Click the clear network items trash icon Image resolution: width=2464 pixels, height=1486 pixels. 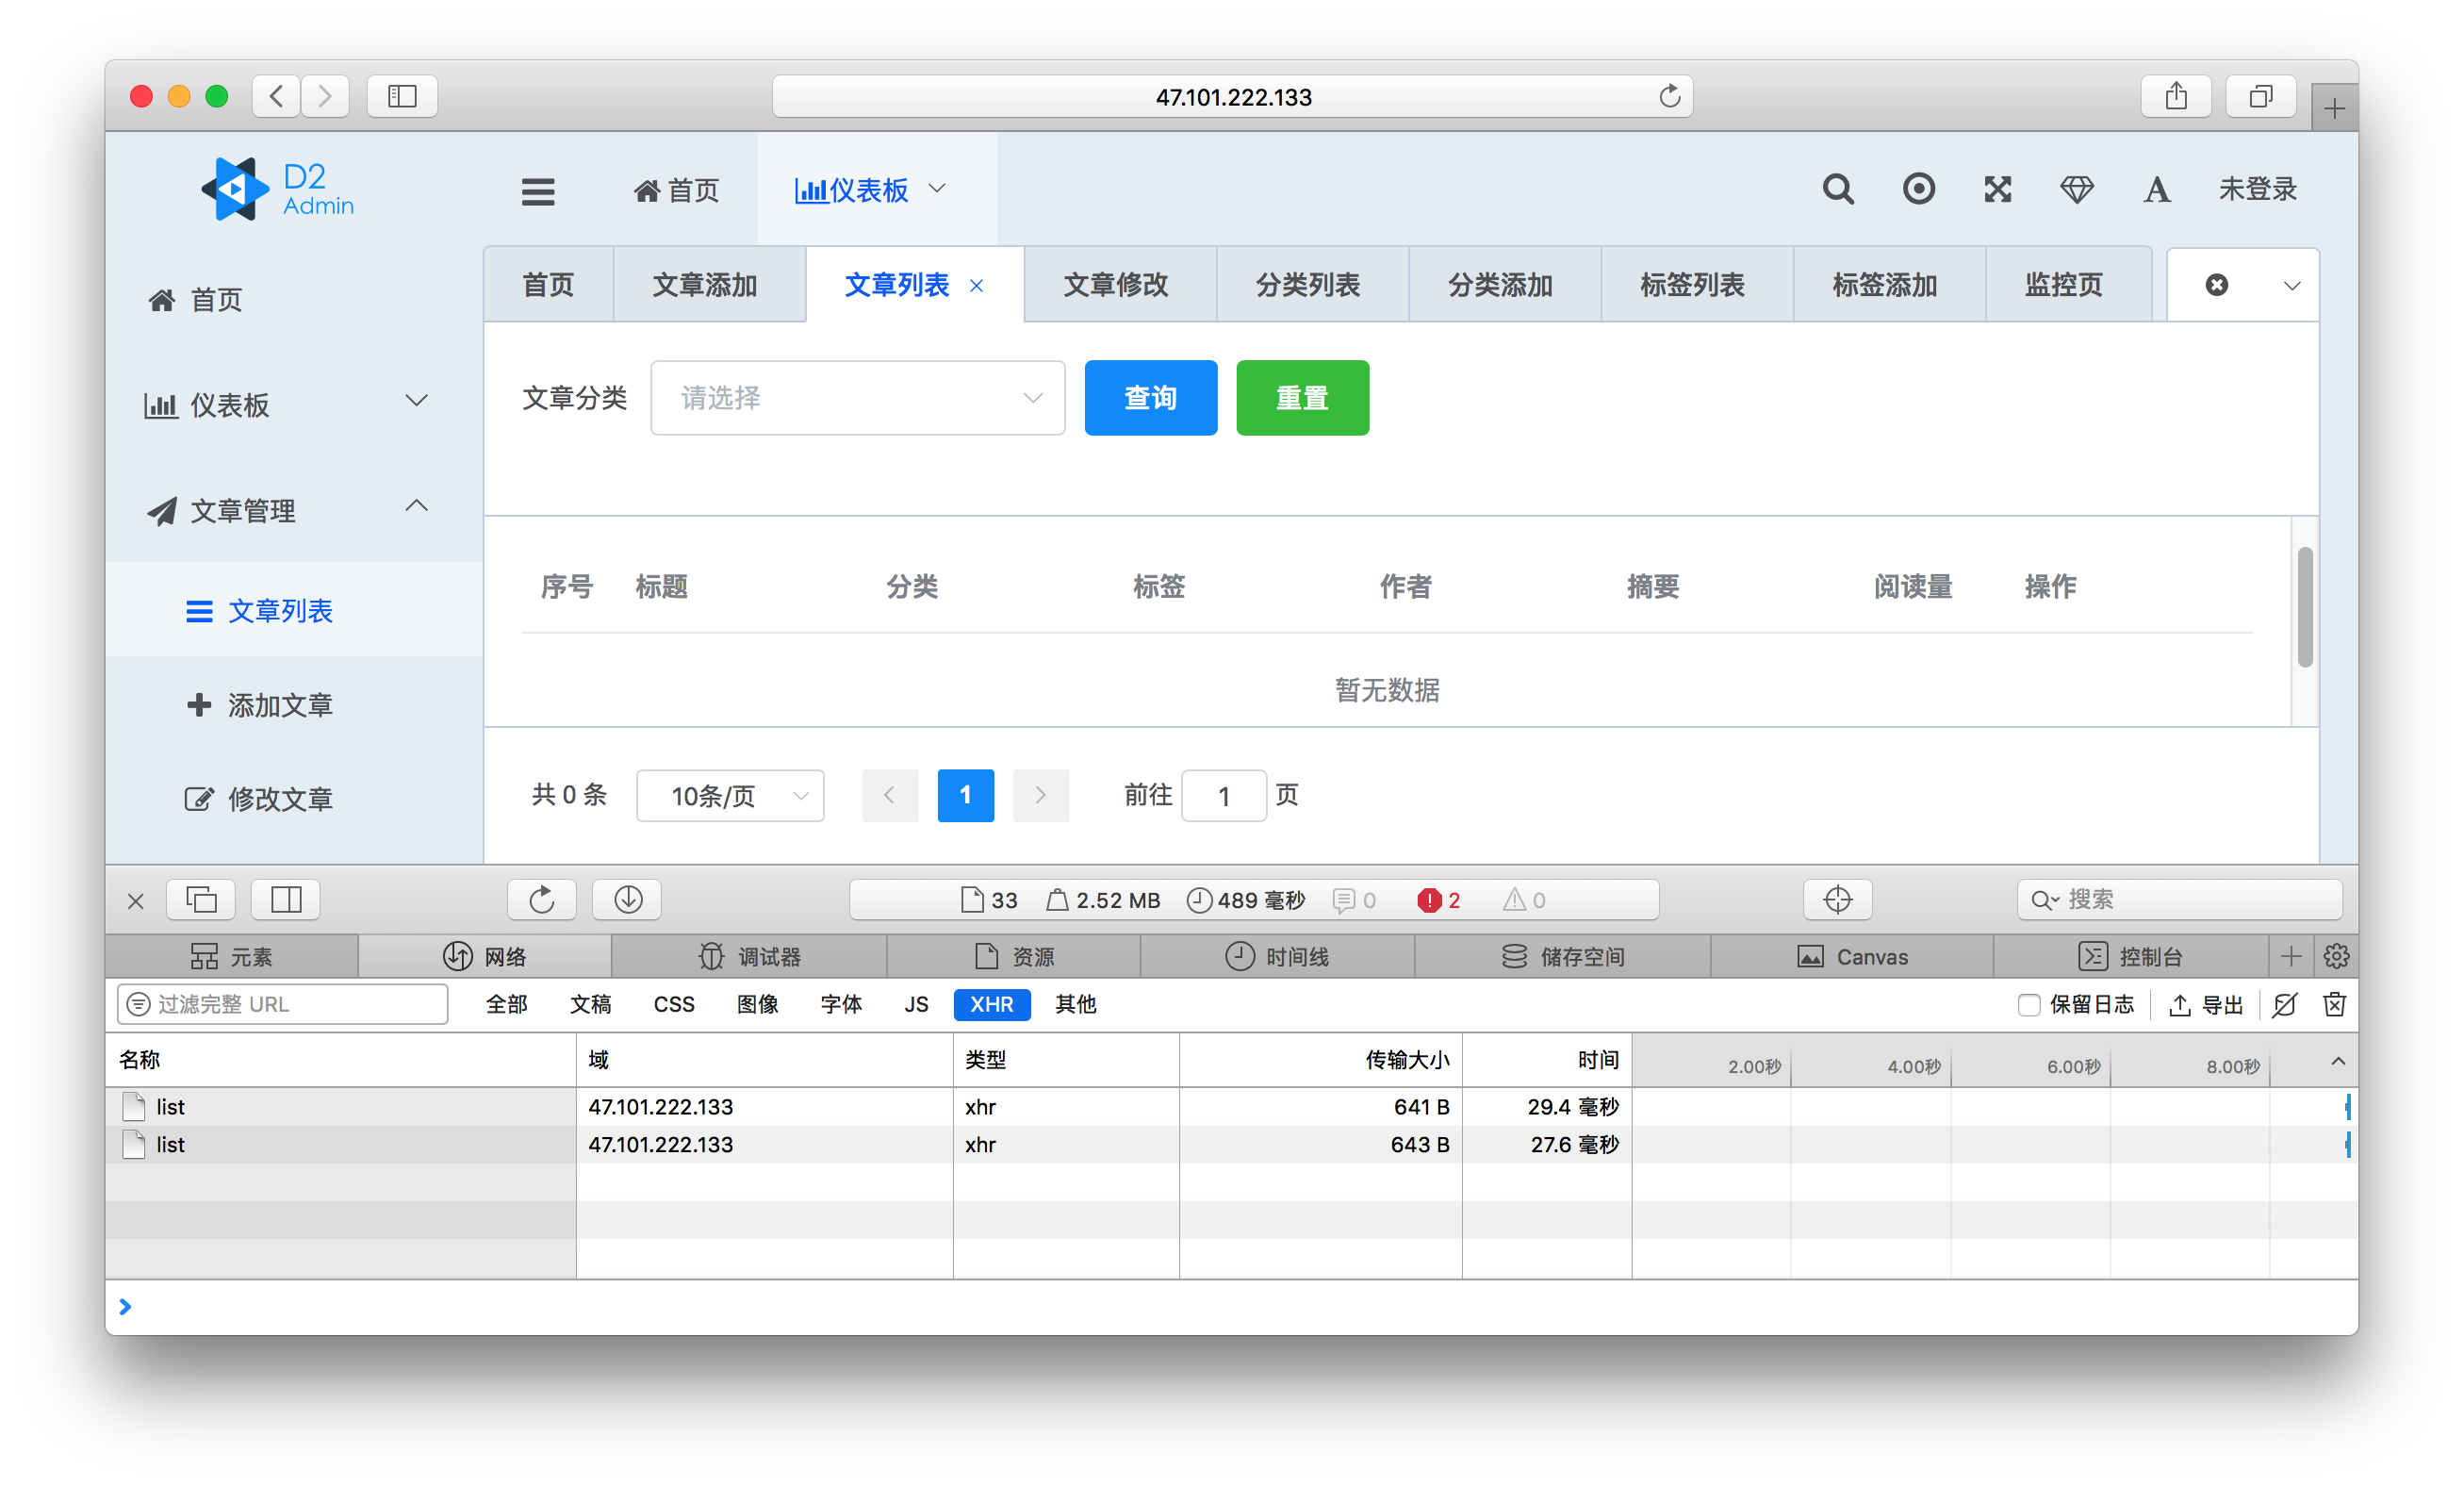pos(2333,1004)
